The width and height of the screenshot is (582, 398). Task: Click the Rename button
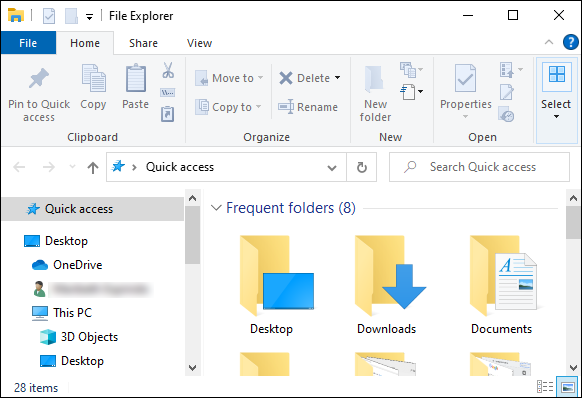tap(308, 107)
